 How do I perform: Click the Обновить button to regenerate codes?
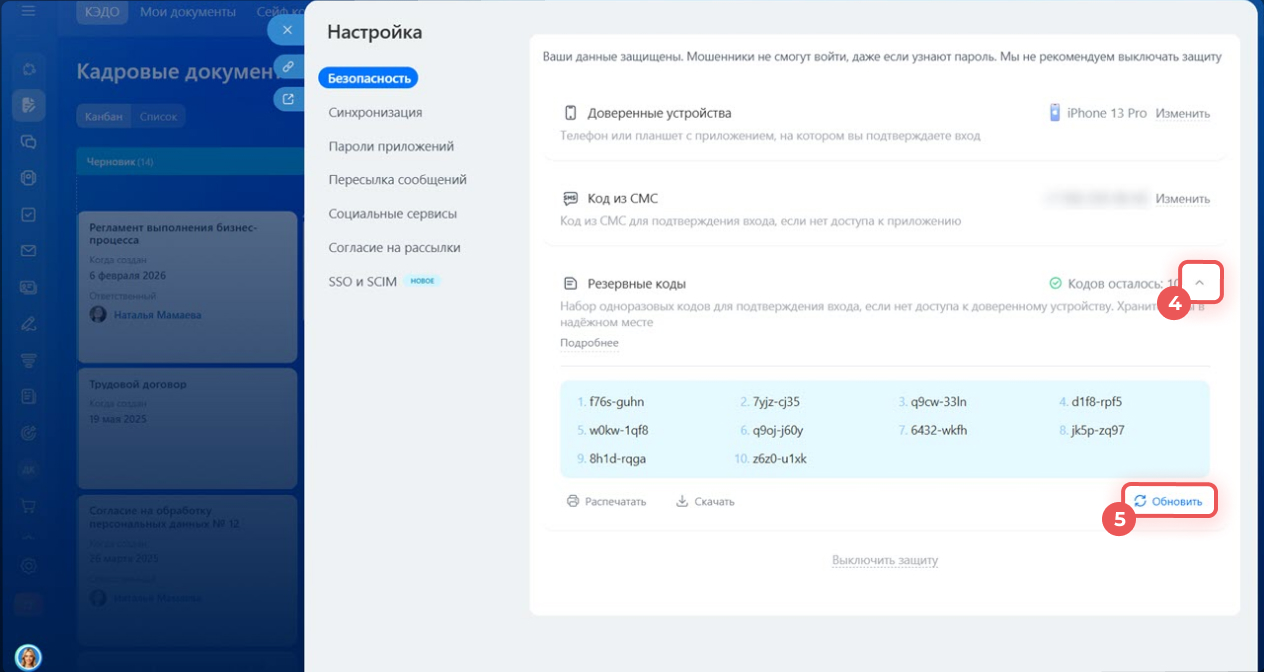pyautogui.click(x=1168, y=501)
